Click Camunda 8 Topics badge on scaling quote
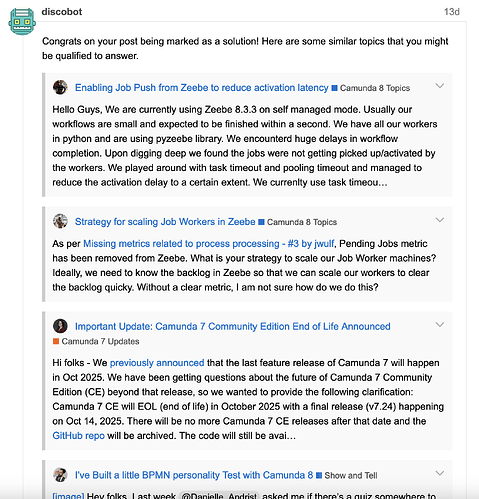Image resolution: width=479 pixels, height=499 pixels. coord(298,222)
